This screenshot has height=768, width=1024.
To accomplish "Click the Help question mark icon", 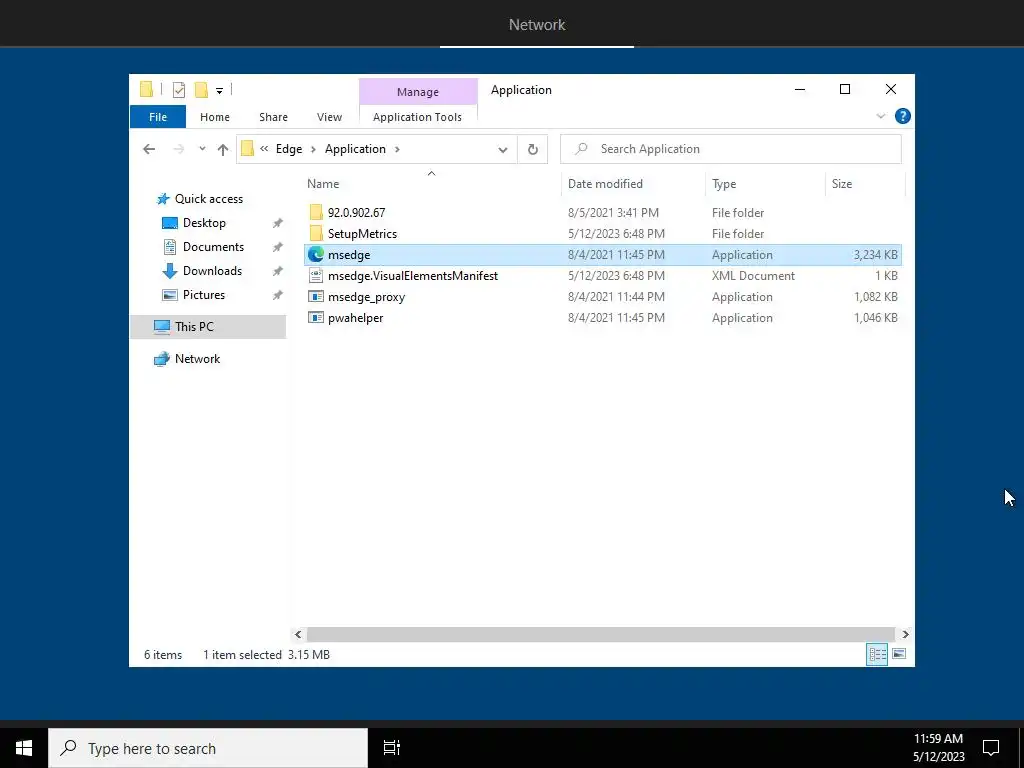I will (903, 116).
